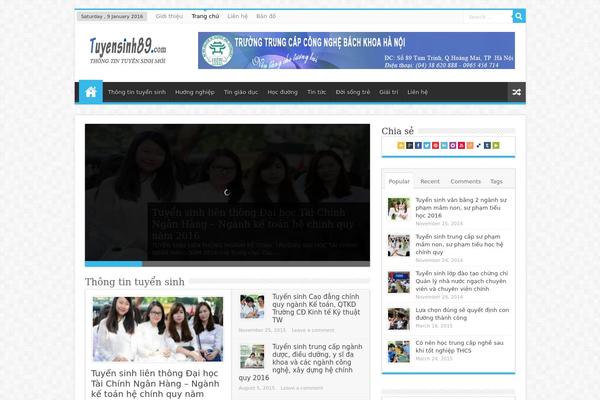Viewport: 600px width, 400px height.
Task: Select Trang chủ in the top menu
Action: pyautogui.click(x=205, y=16)
